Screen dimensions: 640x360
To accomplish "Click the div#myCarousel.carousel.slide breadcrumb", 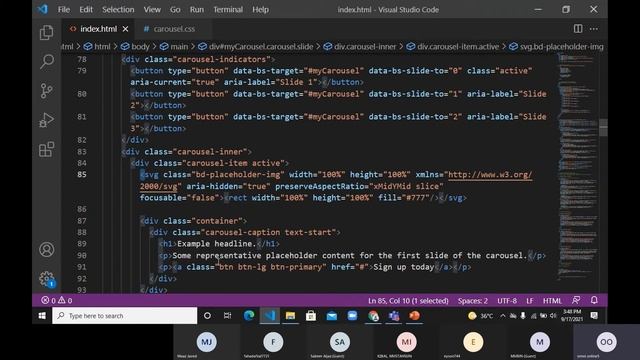I will [x=256, y=47].
